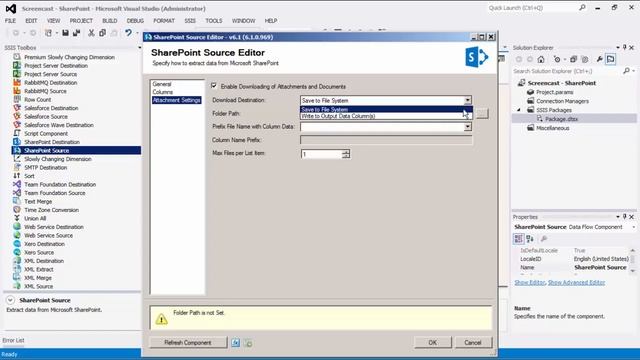Click the Union All icon

[x=17, y=218]
